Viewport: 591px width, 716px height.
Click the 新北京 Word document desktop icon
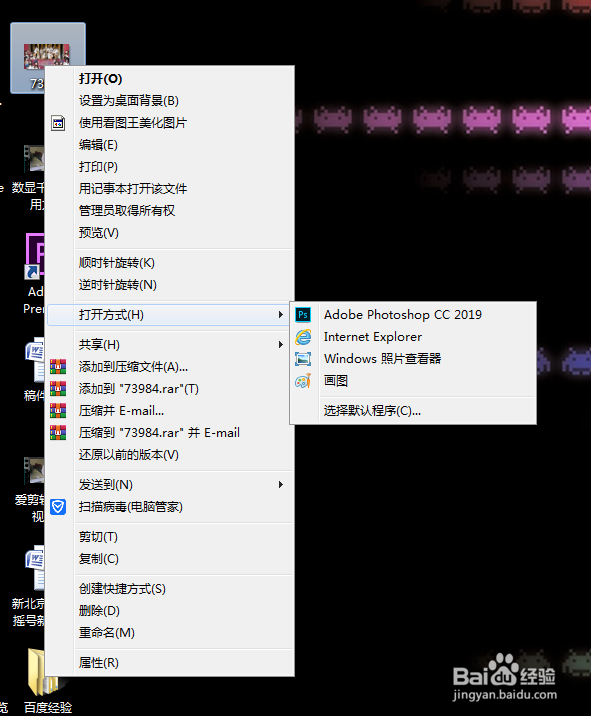[x=35, y=566]
